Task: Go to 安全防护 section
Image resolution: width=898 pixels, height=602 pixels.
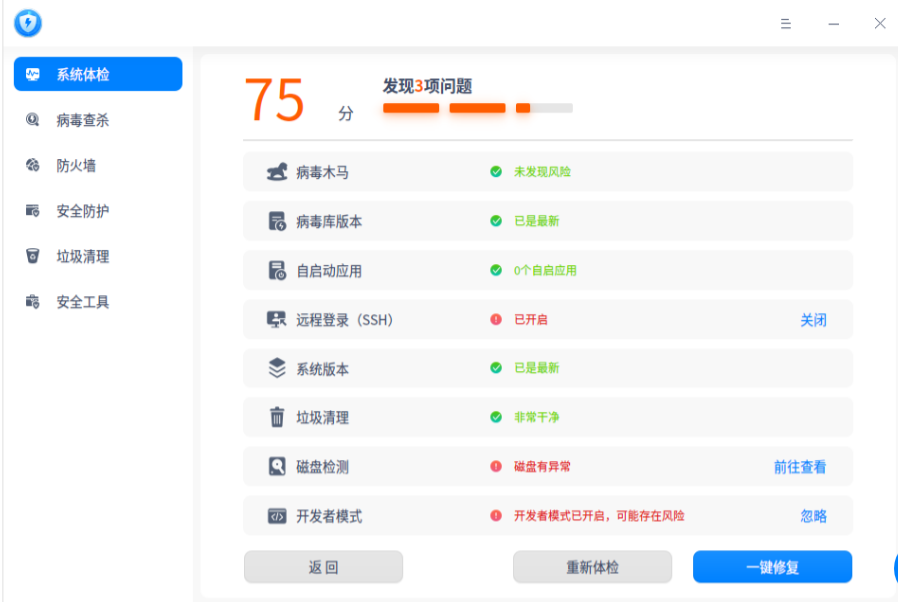Action: tap(98, 211)
